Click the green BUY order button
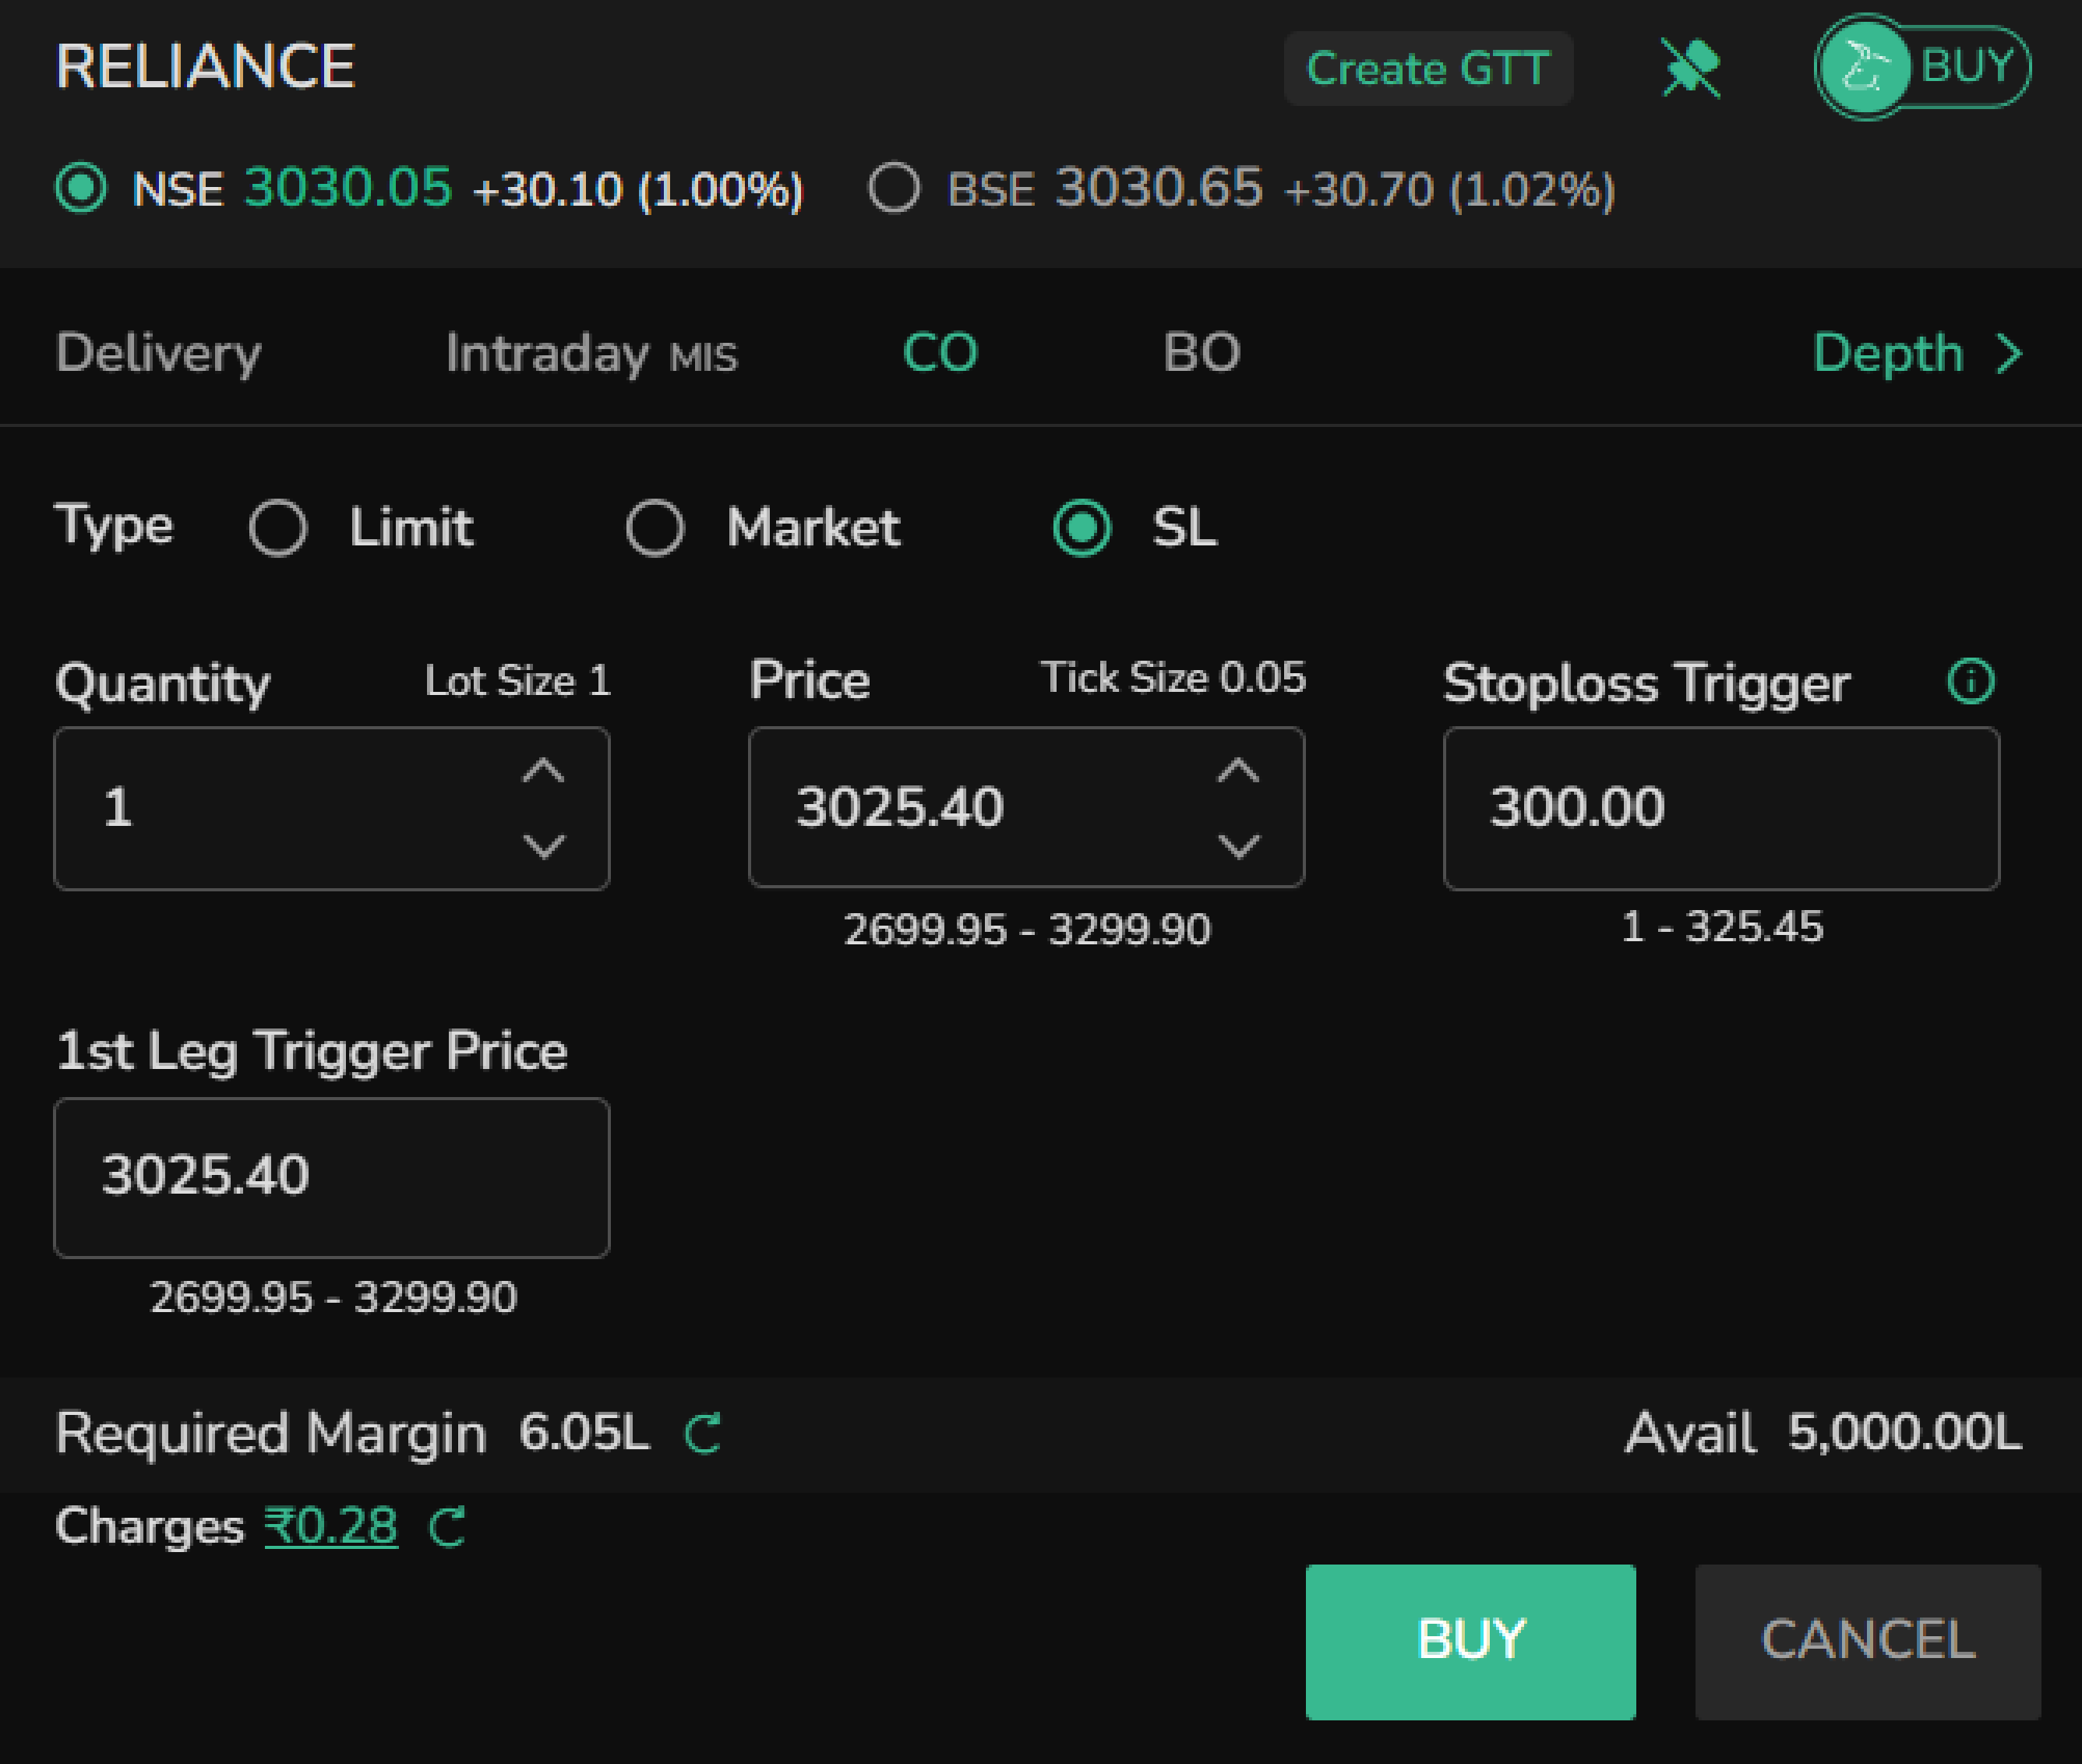This screenshot has height=1764, width=2082. pos(1471,1642)
